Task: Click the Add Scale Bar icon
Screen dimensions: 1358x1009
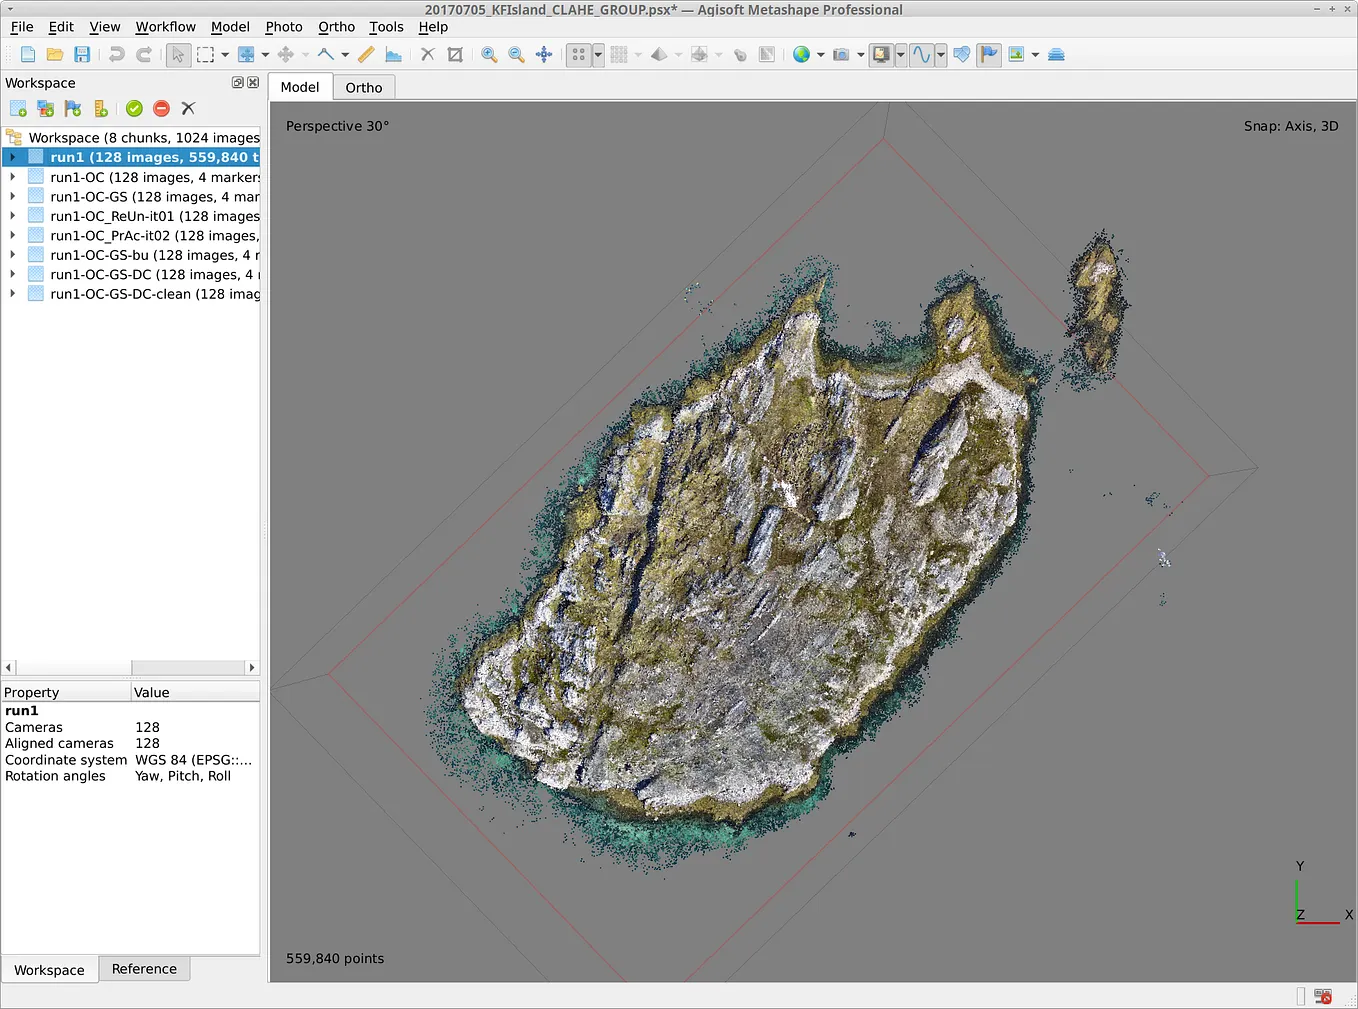Action: coord(101,108)
